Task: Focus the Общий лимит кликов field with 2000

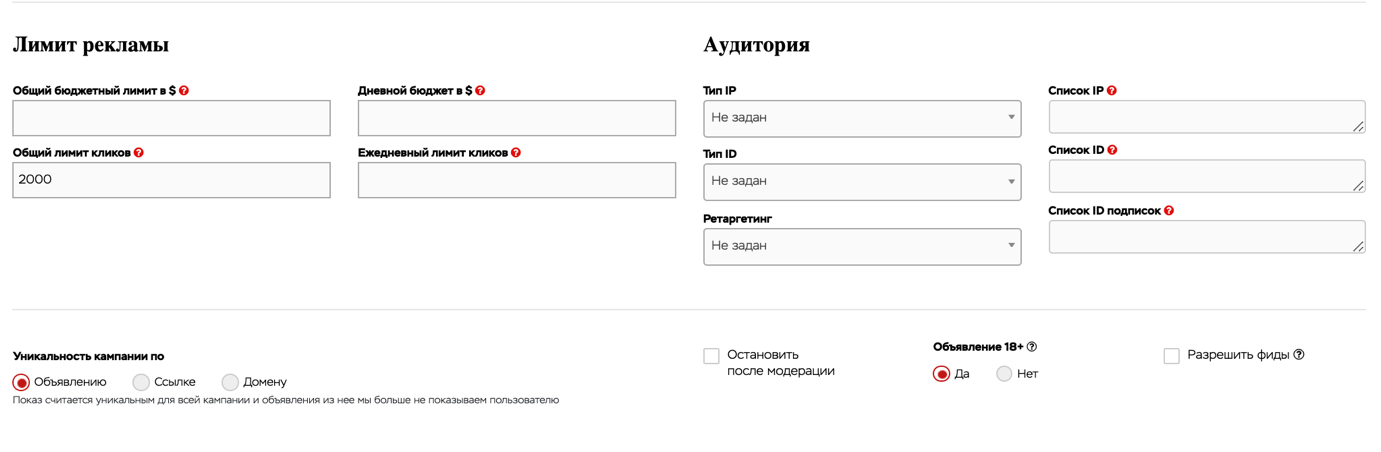Action: pos(171,180)
